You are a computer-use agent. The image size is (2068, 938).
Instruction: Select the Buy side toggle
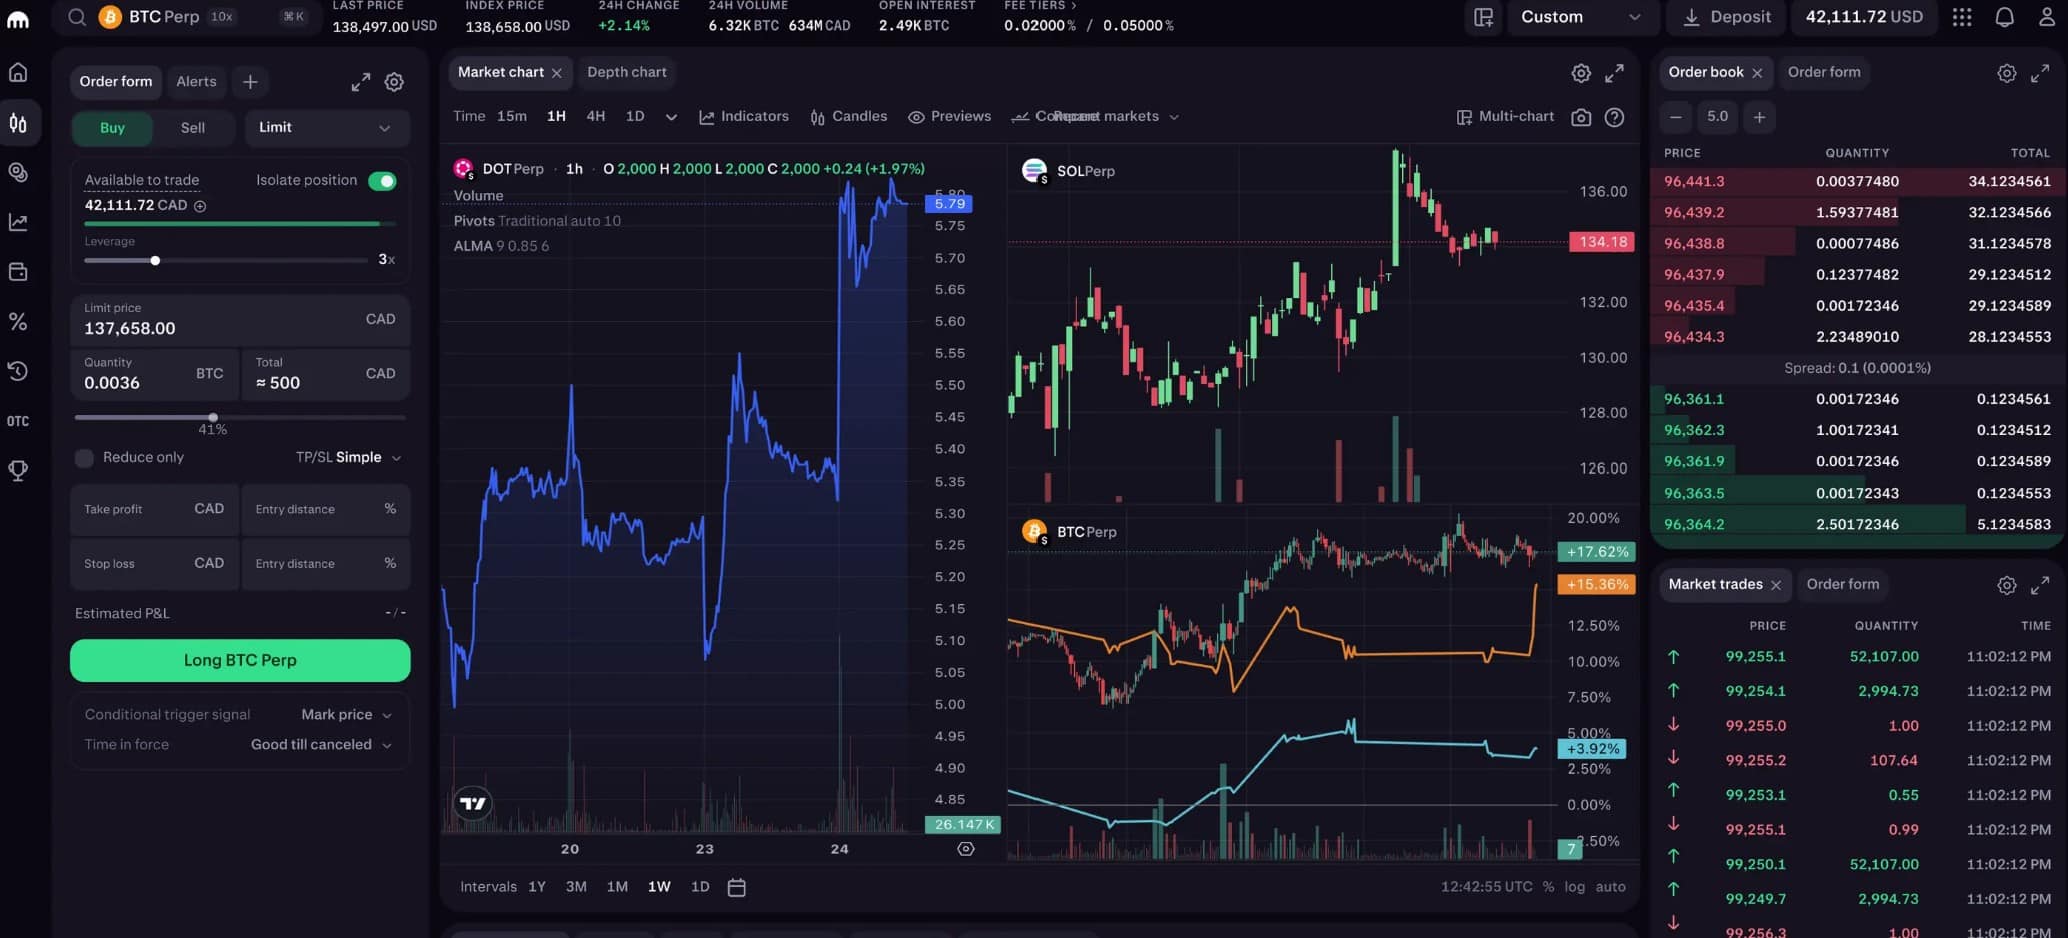(112, 128)
